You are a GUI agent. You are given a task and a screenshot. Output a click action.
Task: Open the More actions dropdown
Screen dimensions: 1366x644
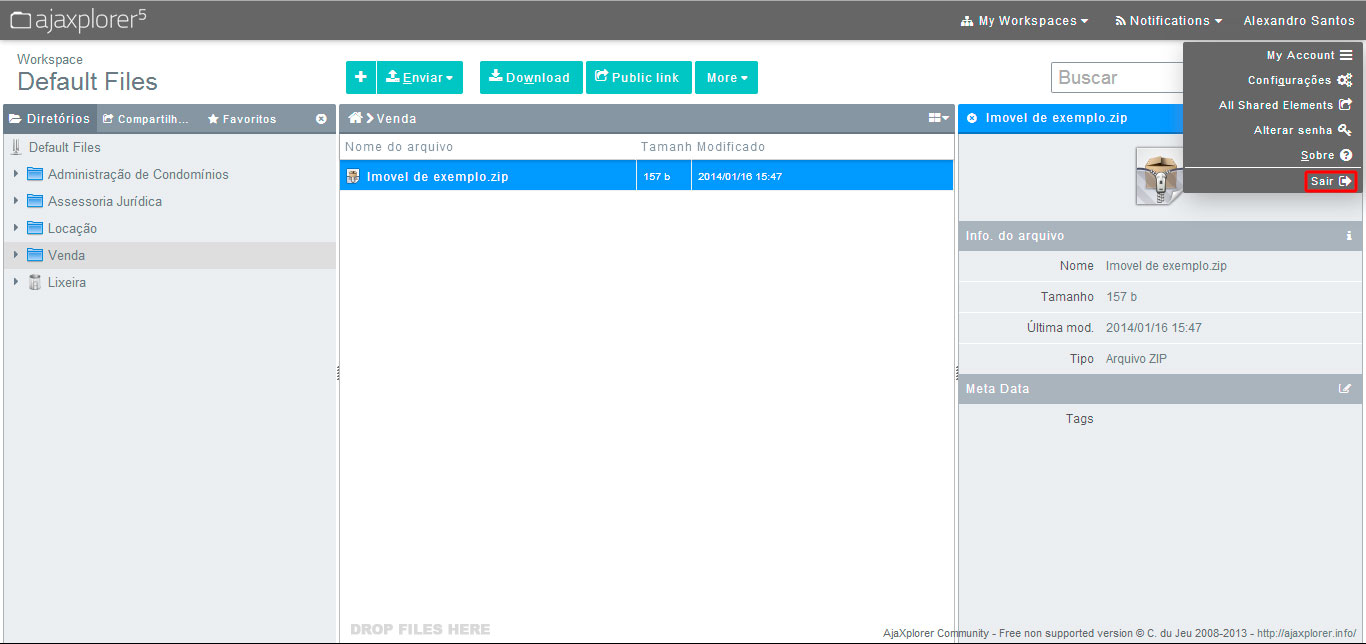726,78
